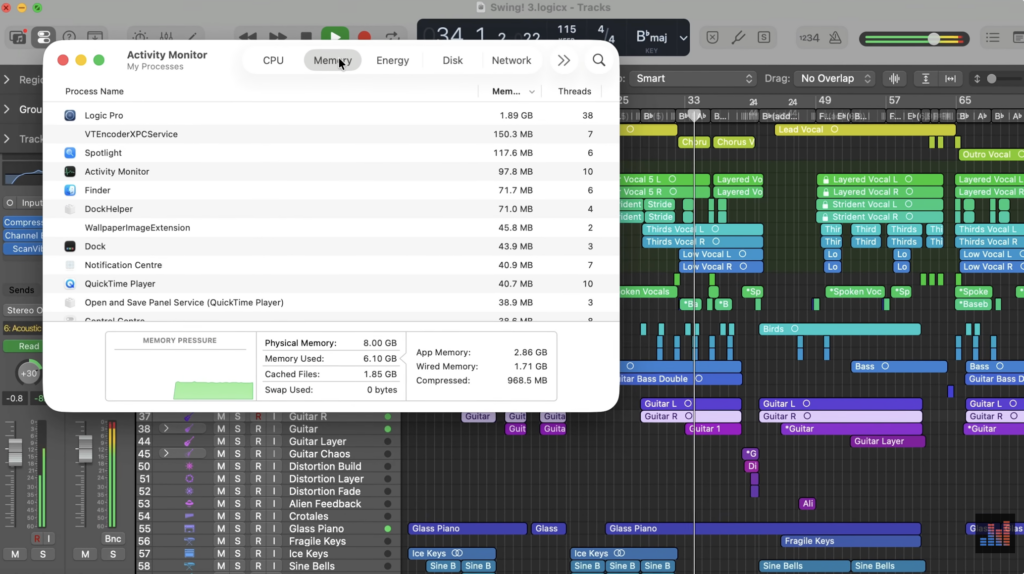1024x574 pixels.
Task: Click the Tuner icon in Logic toolbar
Action: [x=738, y=37]
